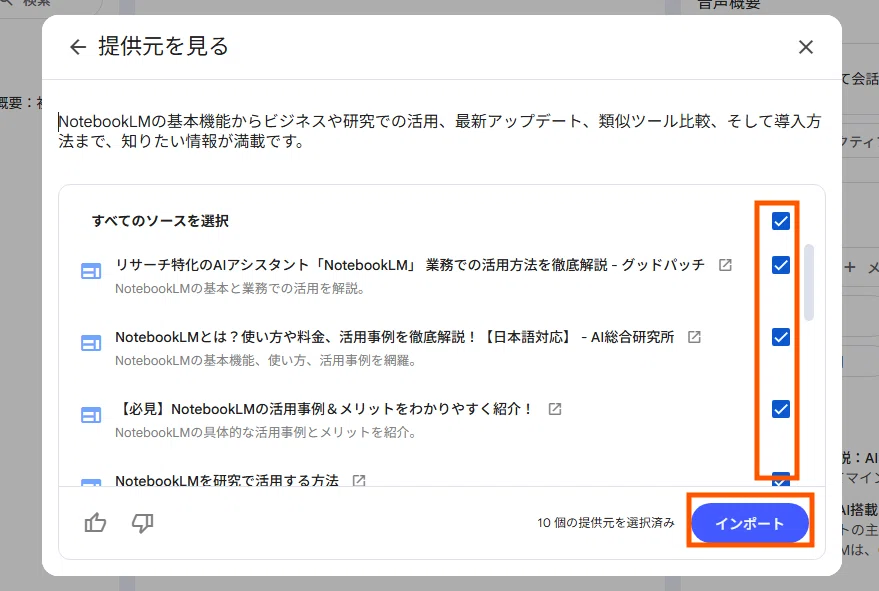Toggle the すべてのソースを選択 checkbox
Image resolution: width=879 pixels, height=591 pixels.
pyautogui.click(x=780, y=221)
